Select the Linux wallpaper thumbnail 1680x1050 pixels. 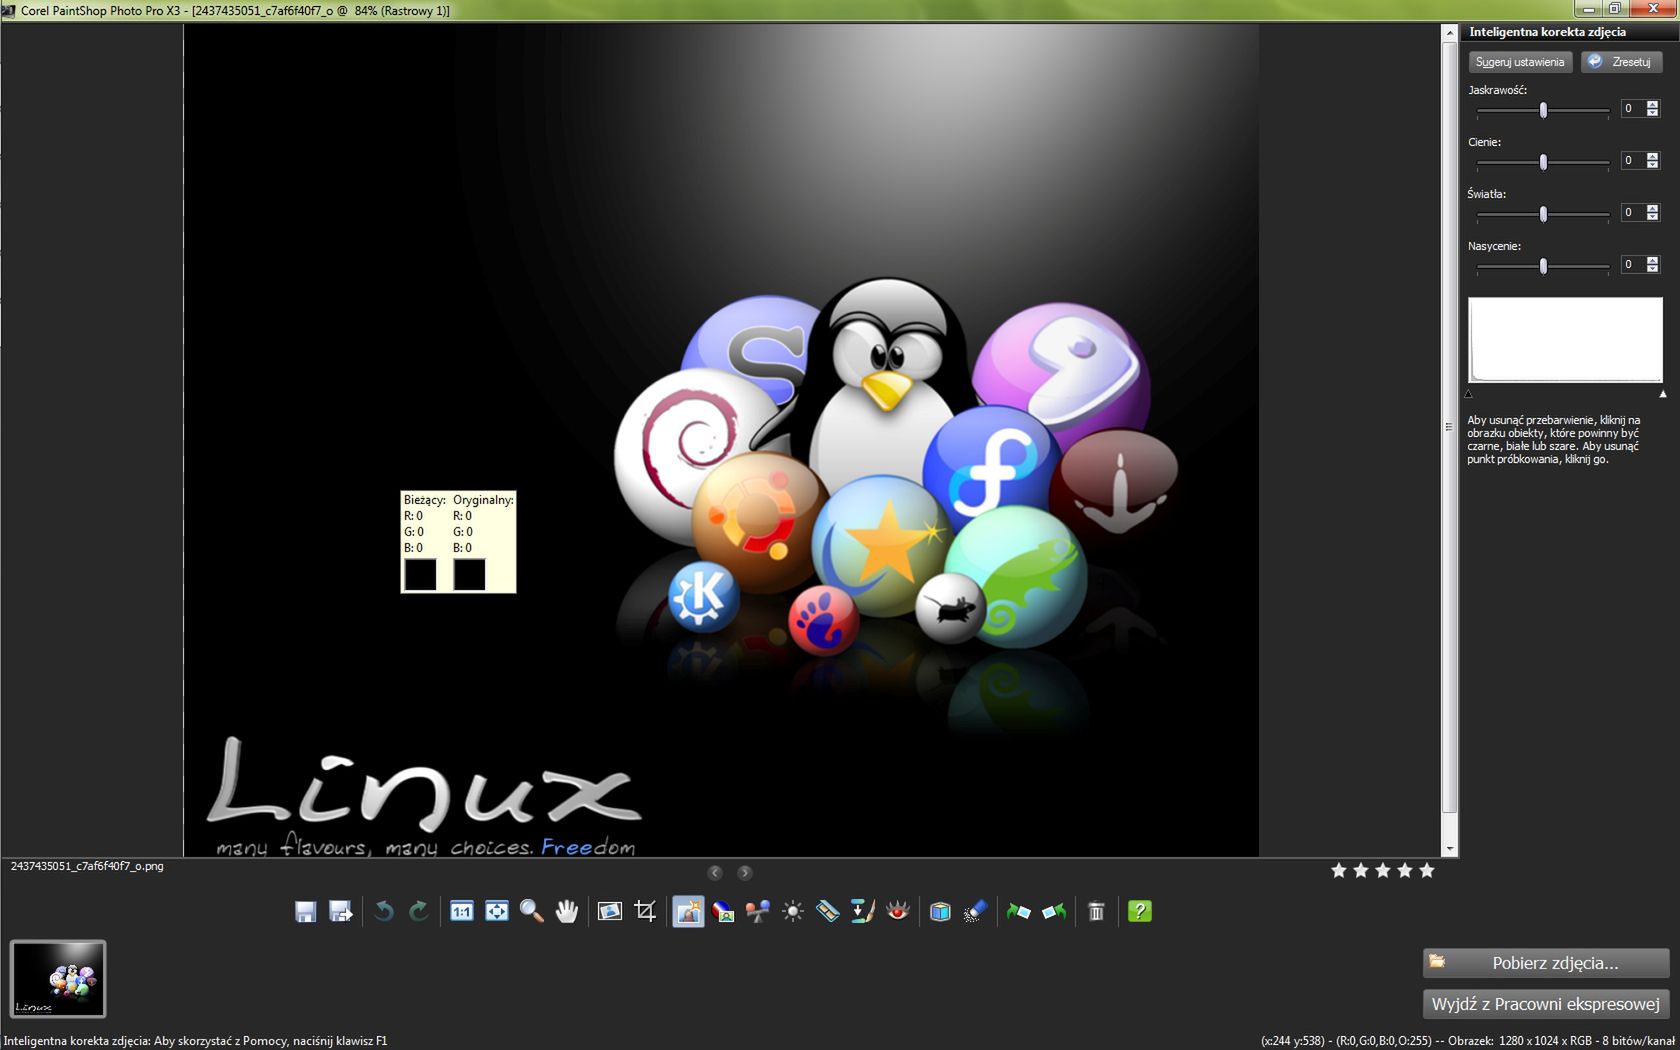(58, 979)
